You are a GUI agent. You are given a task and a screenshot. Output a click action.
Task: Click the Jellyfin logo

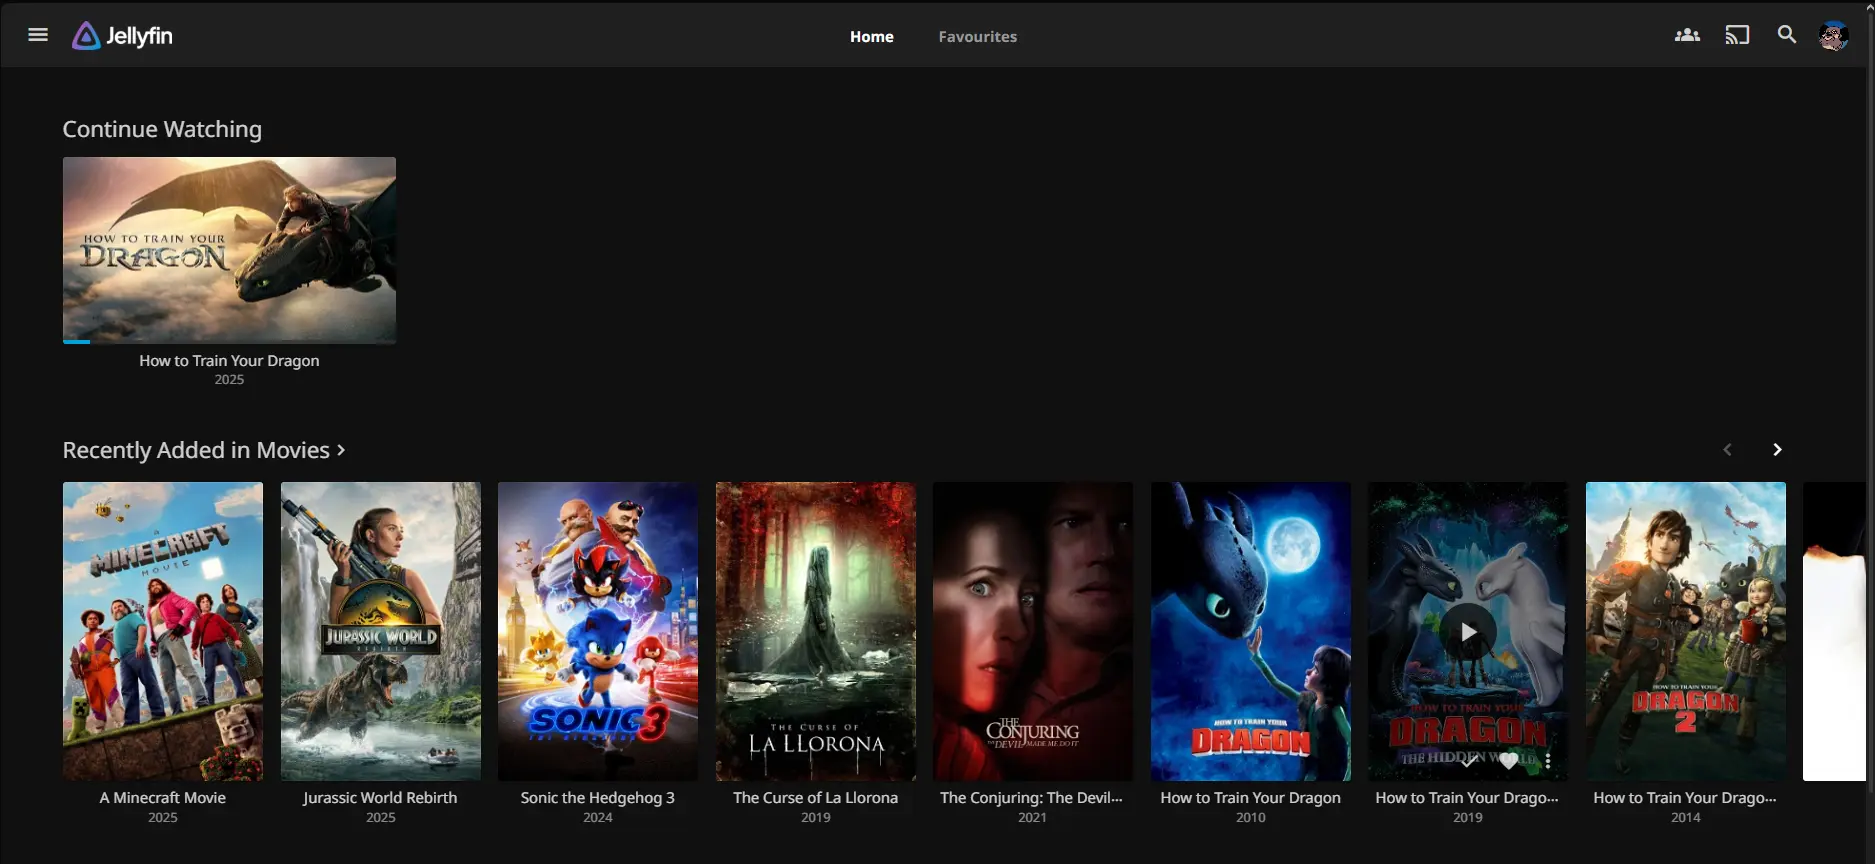(x=122, y=36)
